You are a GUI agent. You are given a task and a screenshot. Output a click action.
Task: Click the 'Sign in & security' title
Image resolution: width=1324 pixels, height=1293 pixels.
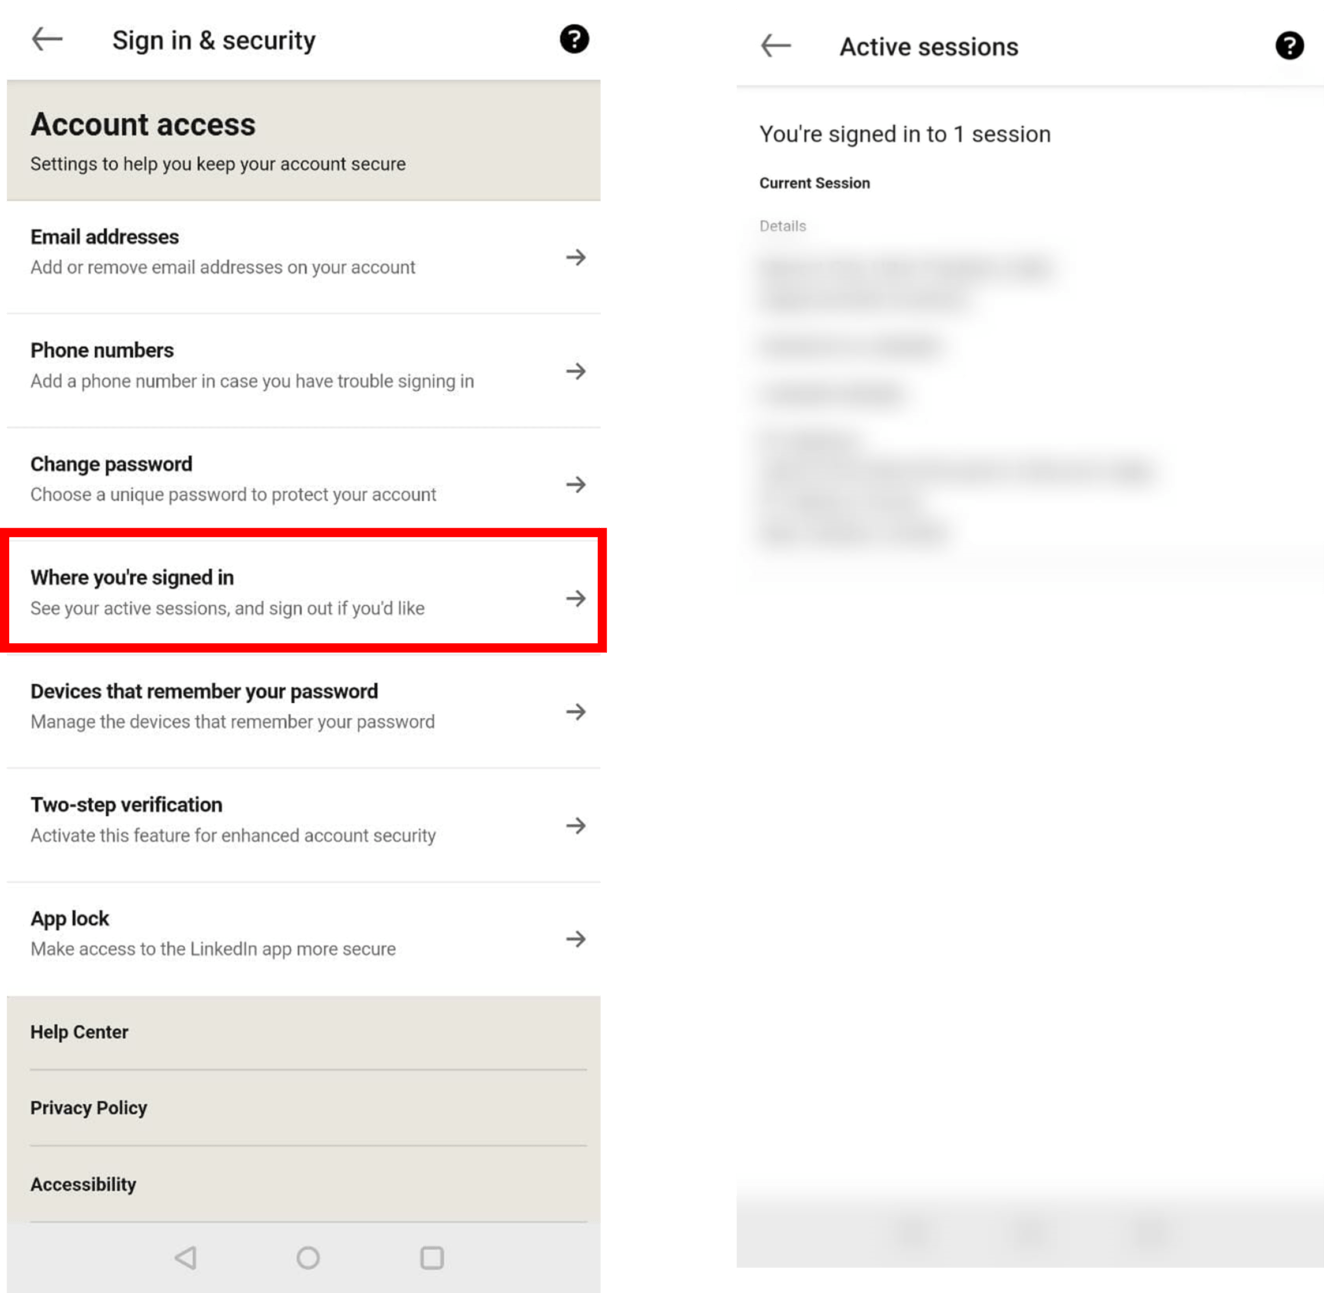coord(214,40)
